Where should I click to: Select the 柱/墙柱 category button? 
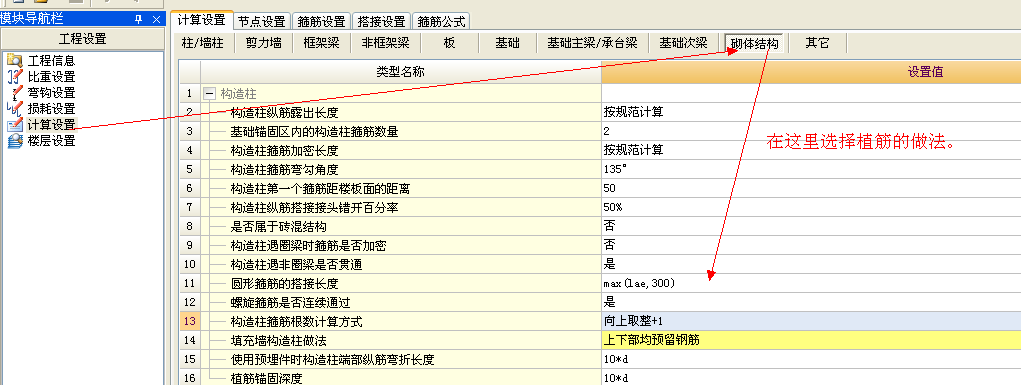click(203, 44)
